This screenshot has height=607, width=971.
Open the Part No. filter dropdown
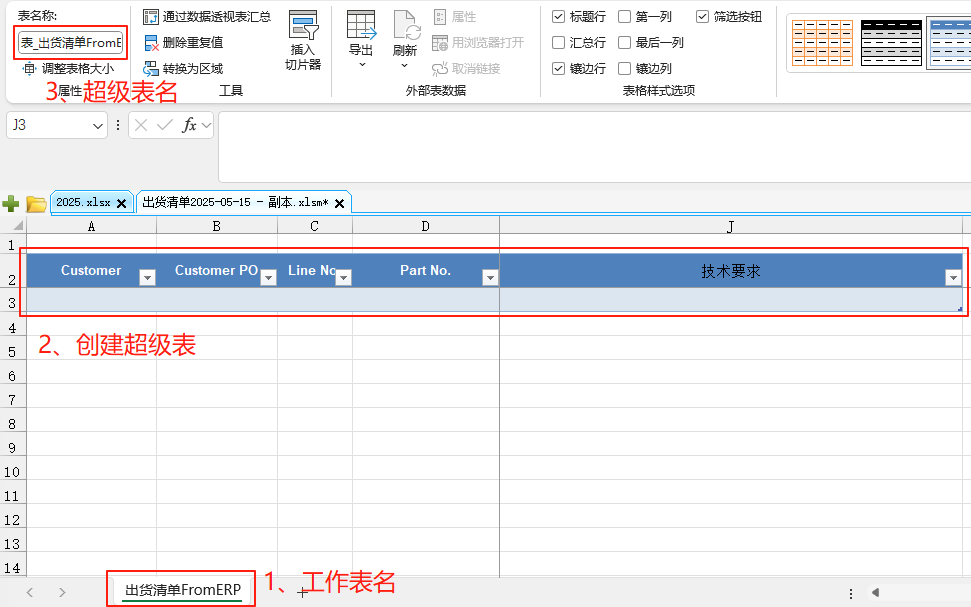tap(490, 277)
